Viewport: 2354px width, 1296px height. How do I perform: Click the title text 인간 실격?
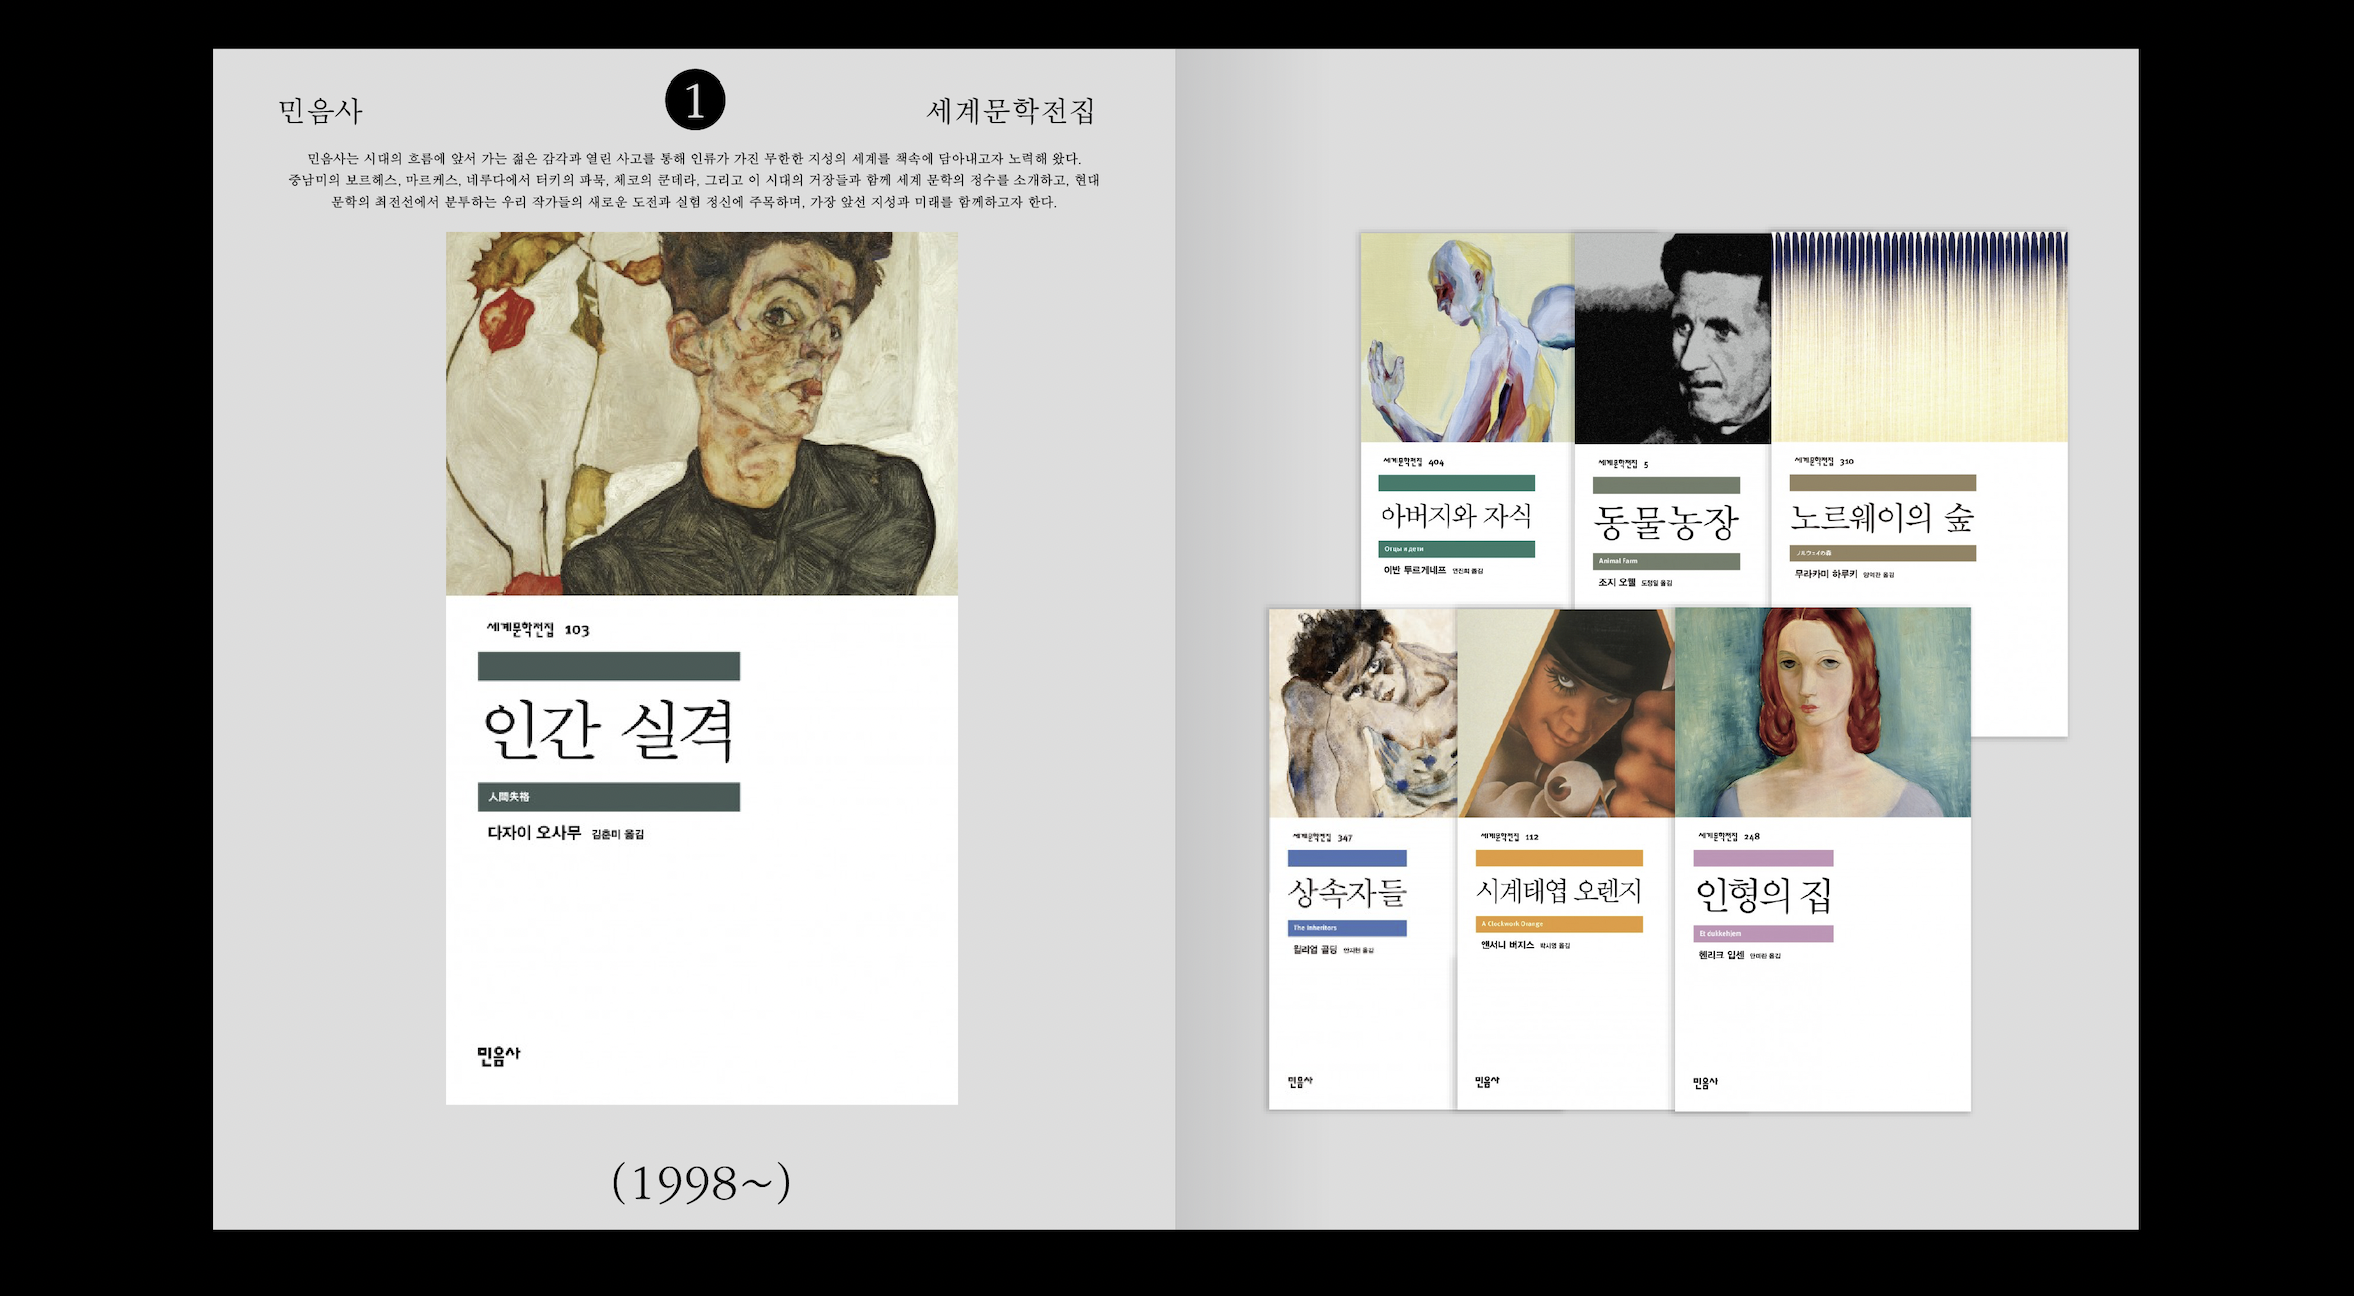tap(608, 730)
